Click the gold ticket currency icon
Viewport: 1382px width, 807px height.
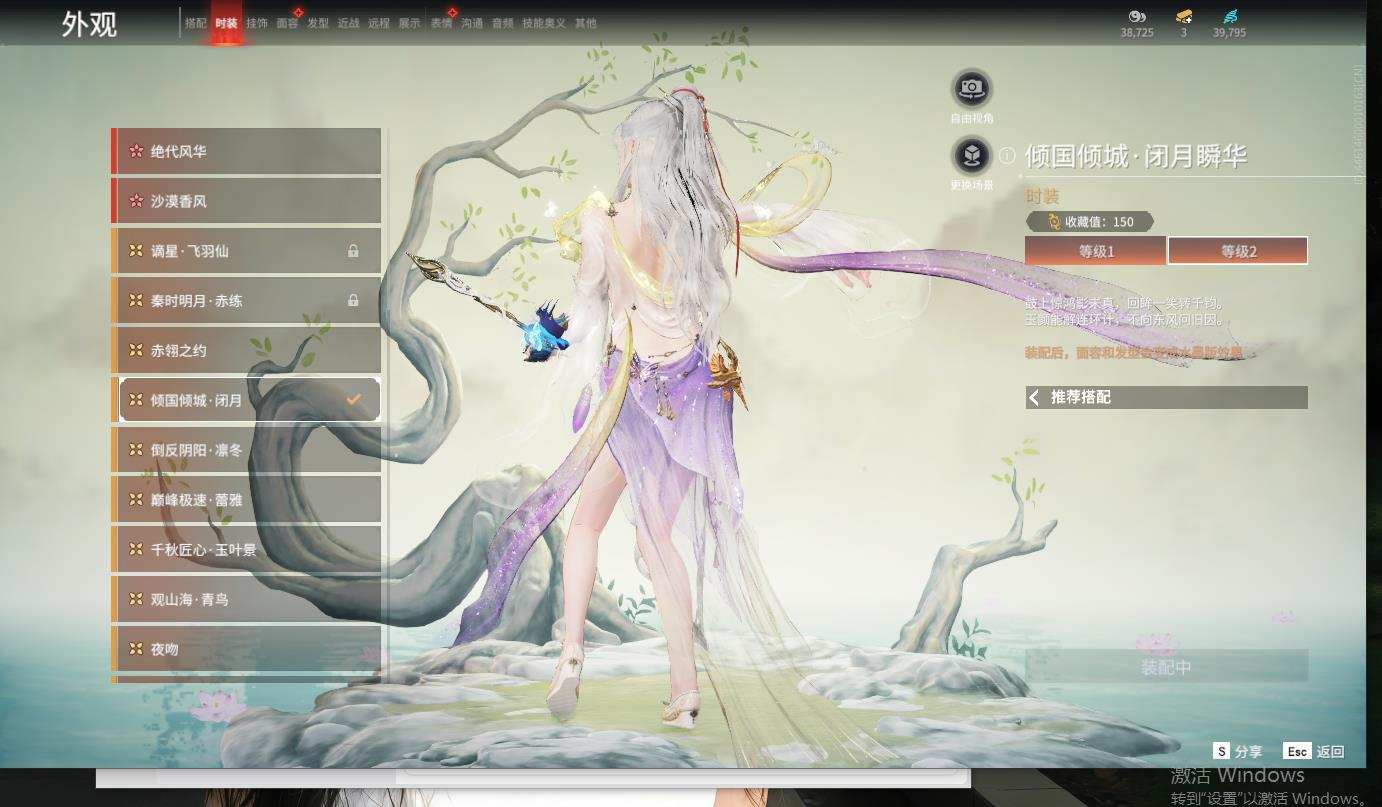tap(1184, 16)
